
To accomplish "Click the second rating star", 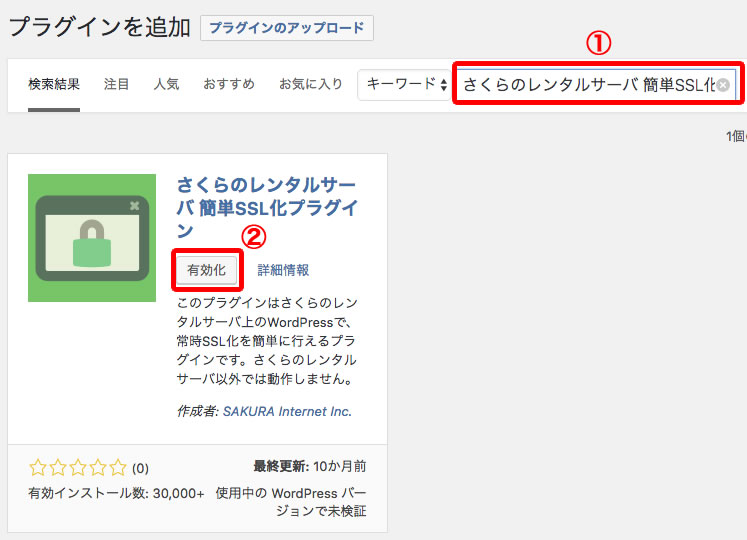I will coord(58,467).
